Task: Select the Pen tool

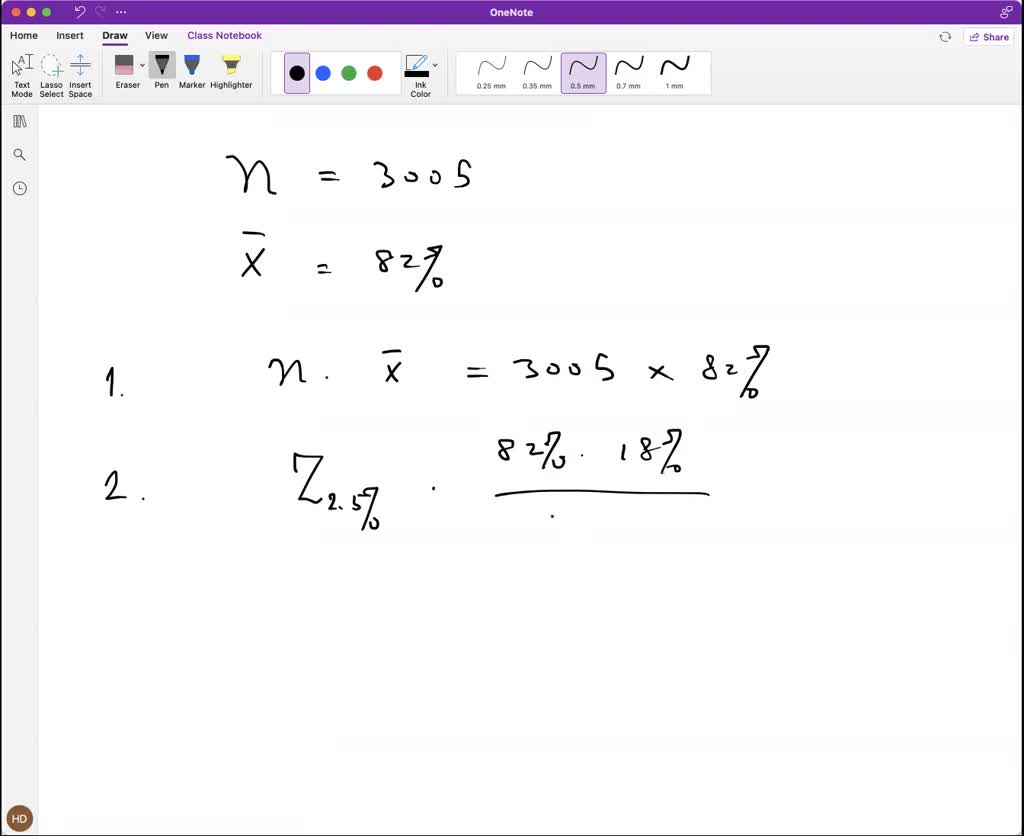Action: [162, 71]
